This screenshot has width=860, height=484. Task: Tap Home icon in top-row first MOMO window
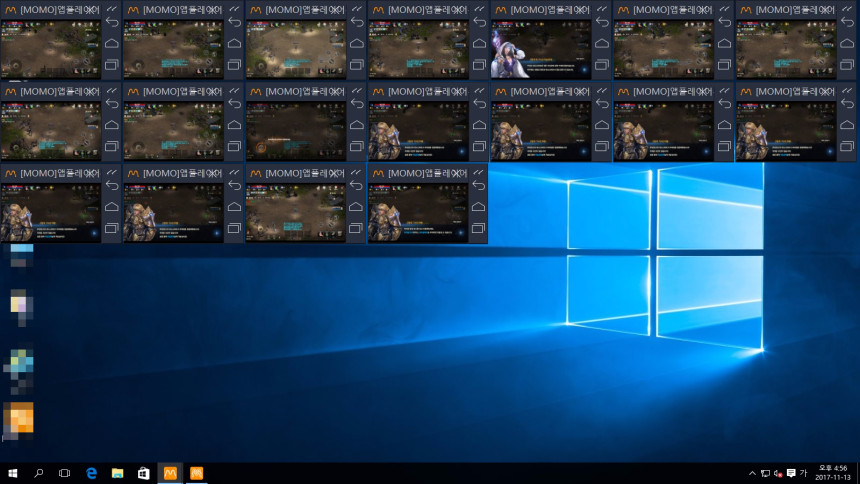click(x=112, y=43)
